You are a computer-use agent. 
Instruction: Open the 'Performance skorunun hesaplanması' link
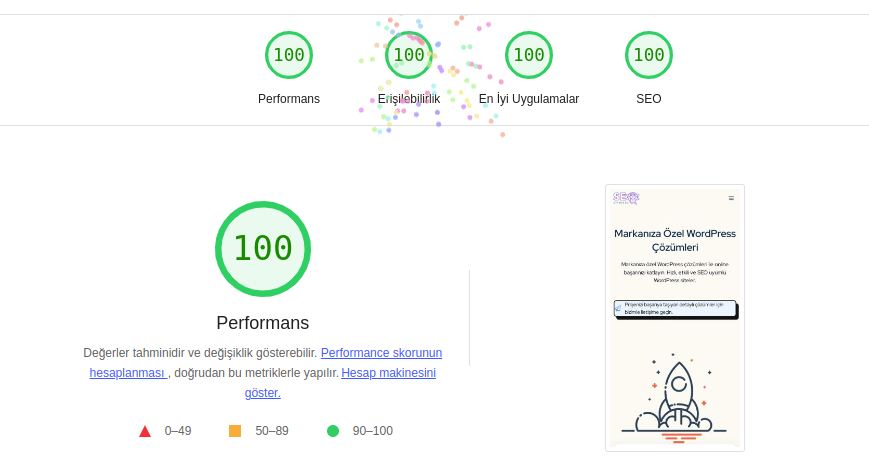click(x=381, y=353)
